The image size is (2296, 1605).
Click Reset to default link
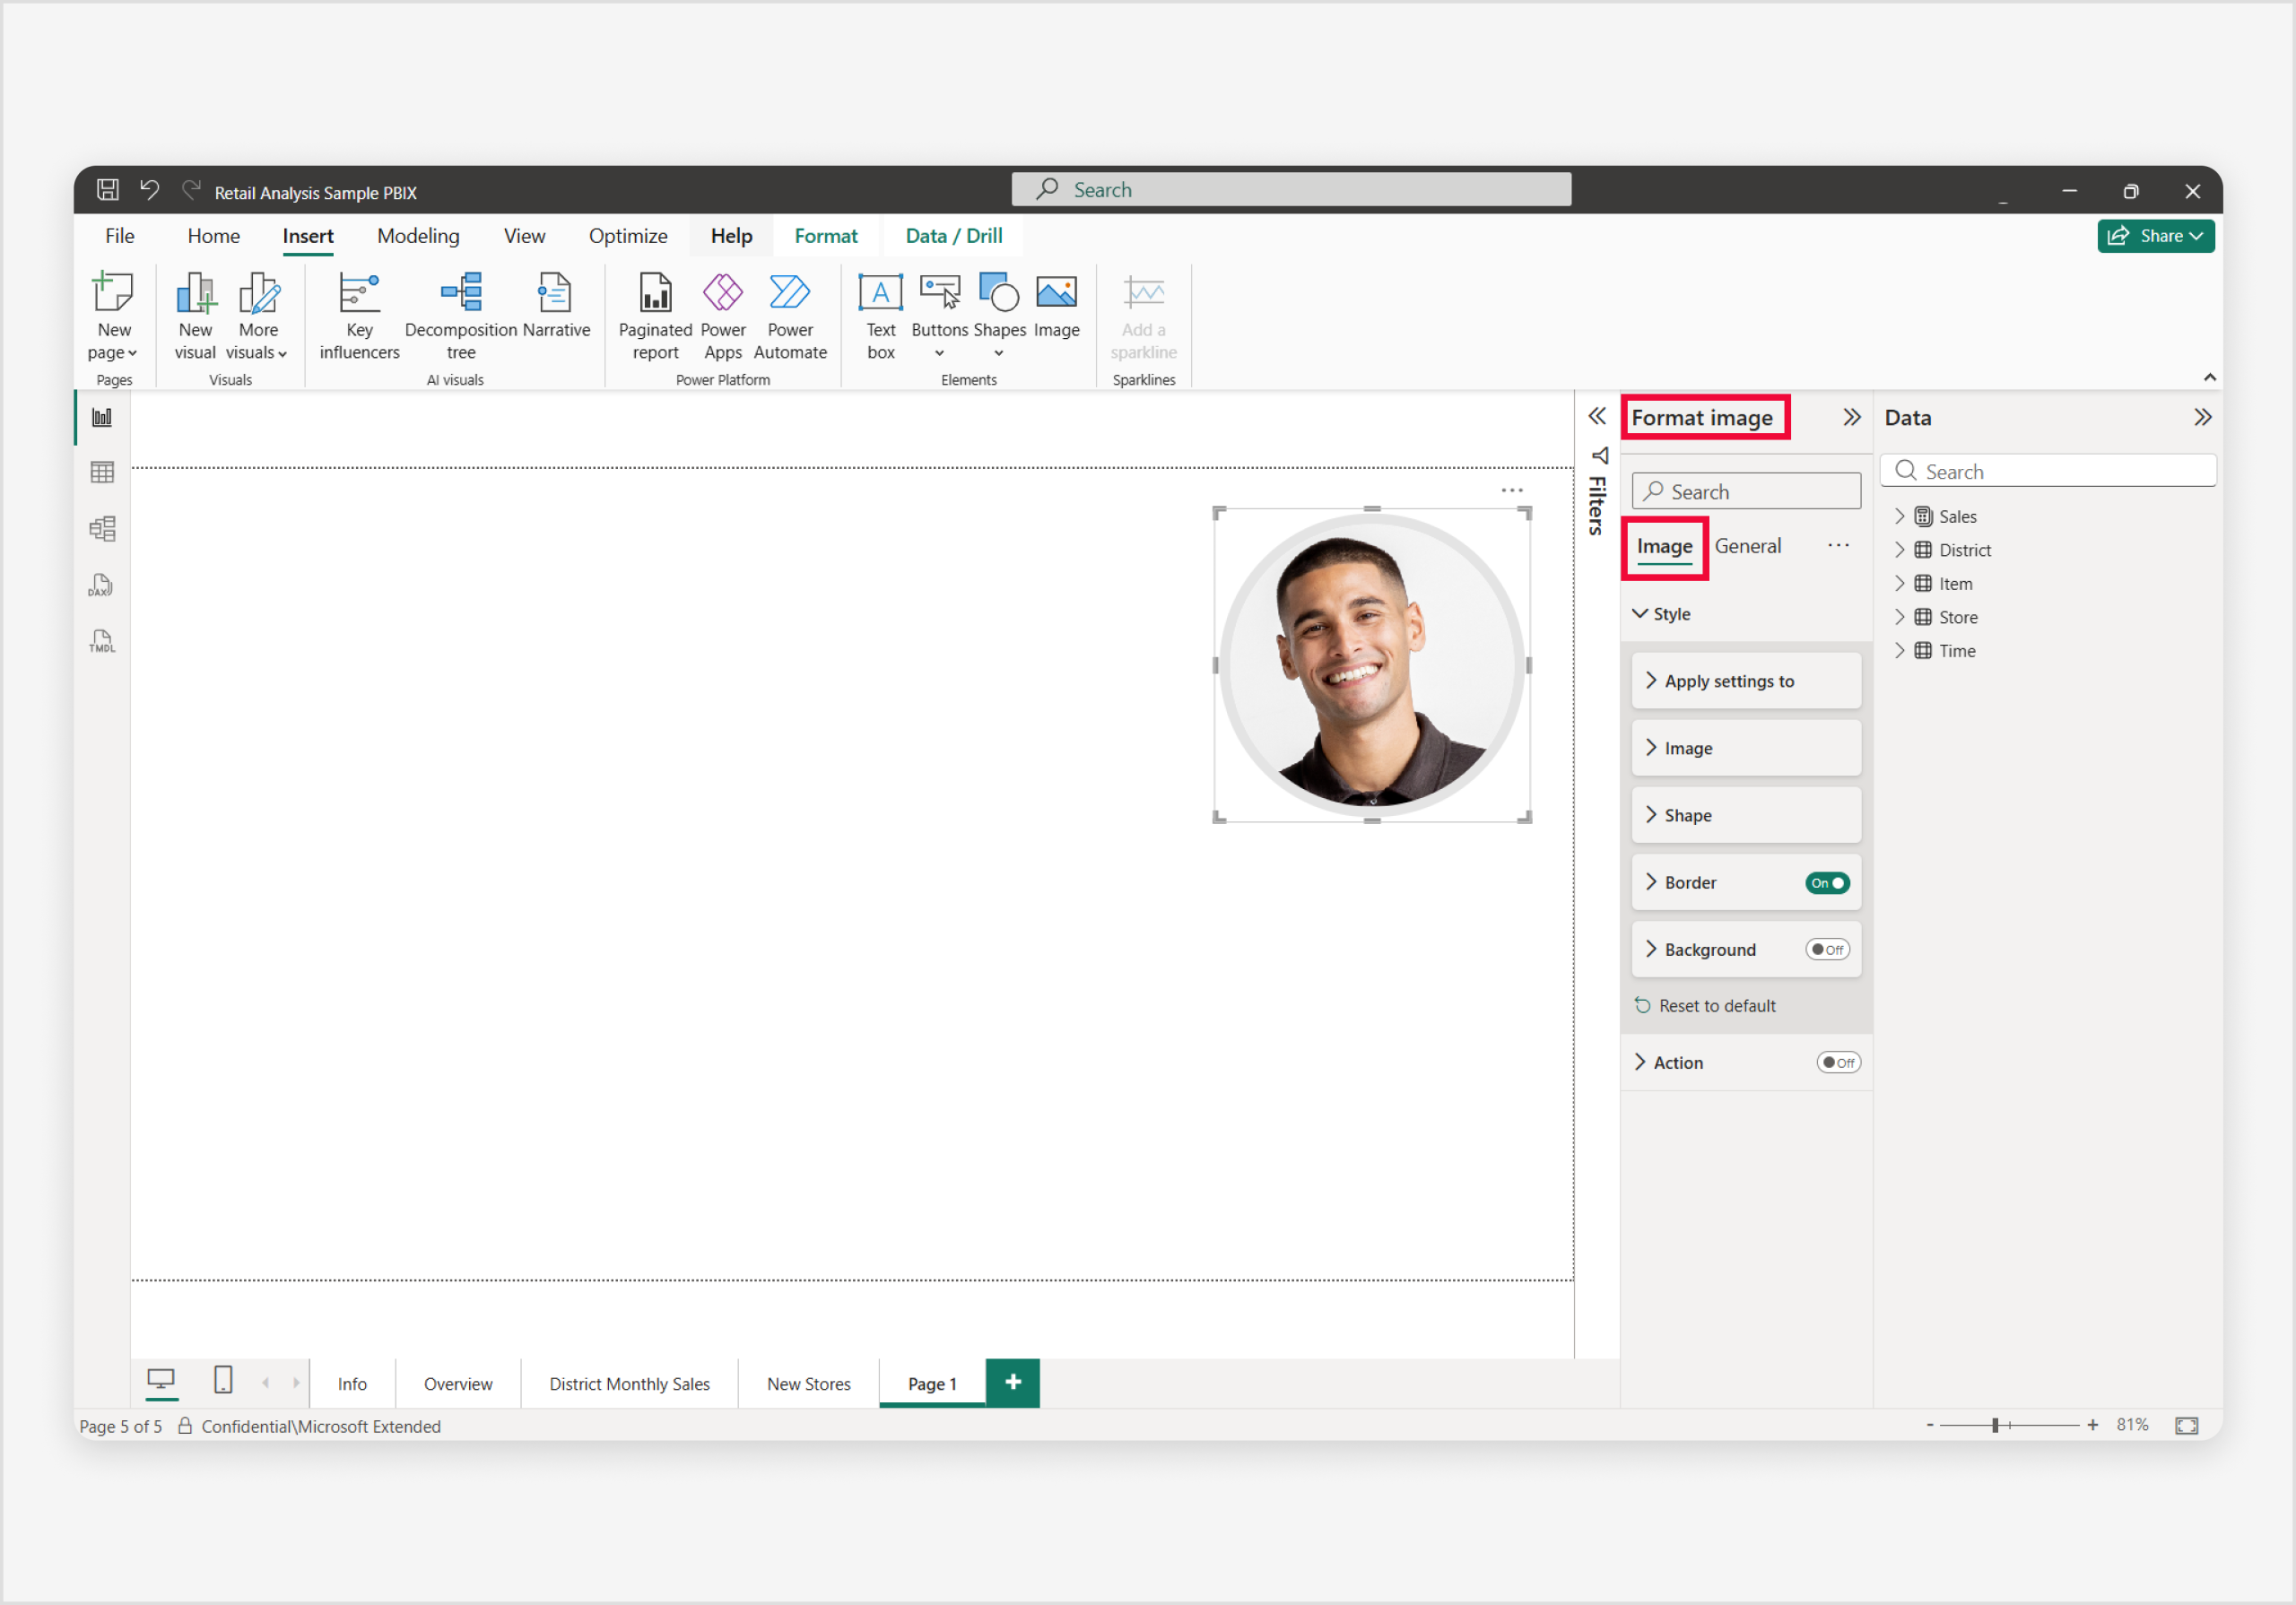(1716, 1006)
